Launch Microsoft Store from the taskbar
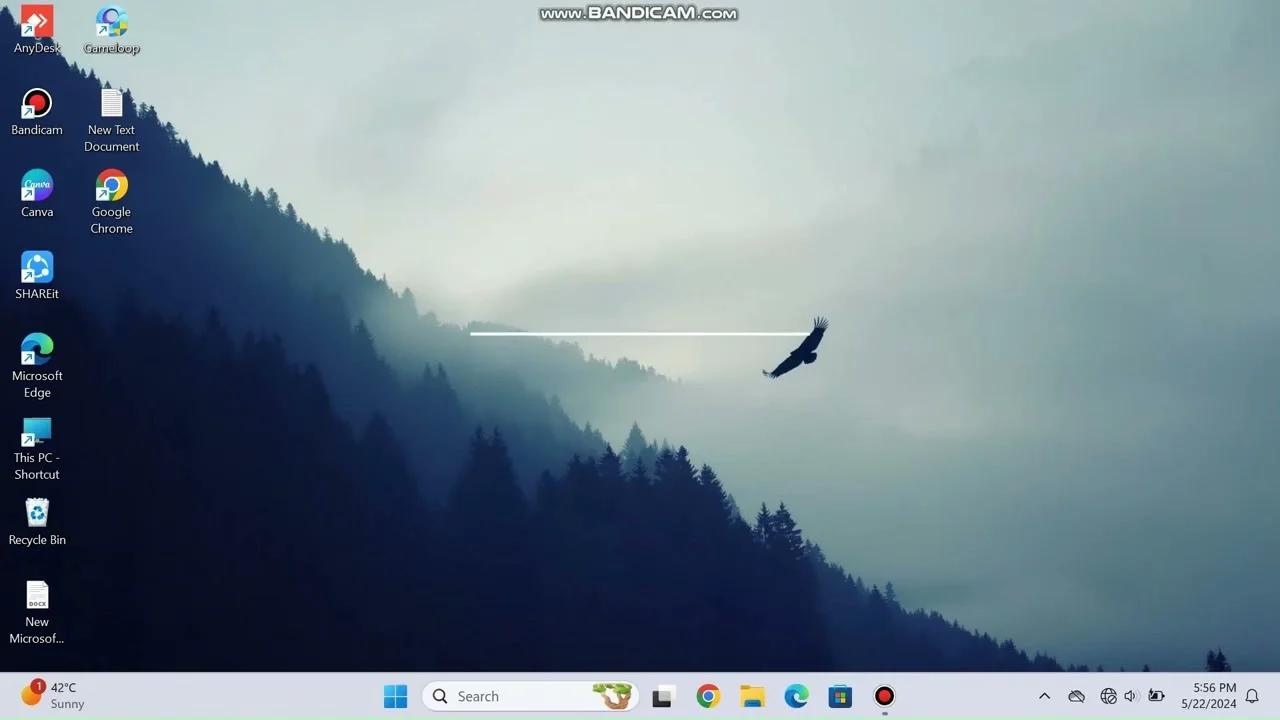 840,696
